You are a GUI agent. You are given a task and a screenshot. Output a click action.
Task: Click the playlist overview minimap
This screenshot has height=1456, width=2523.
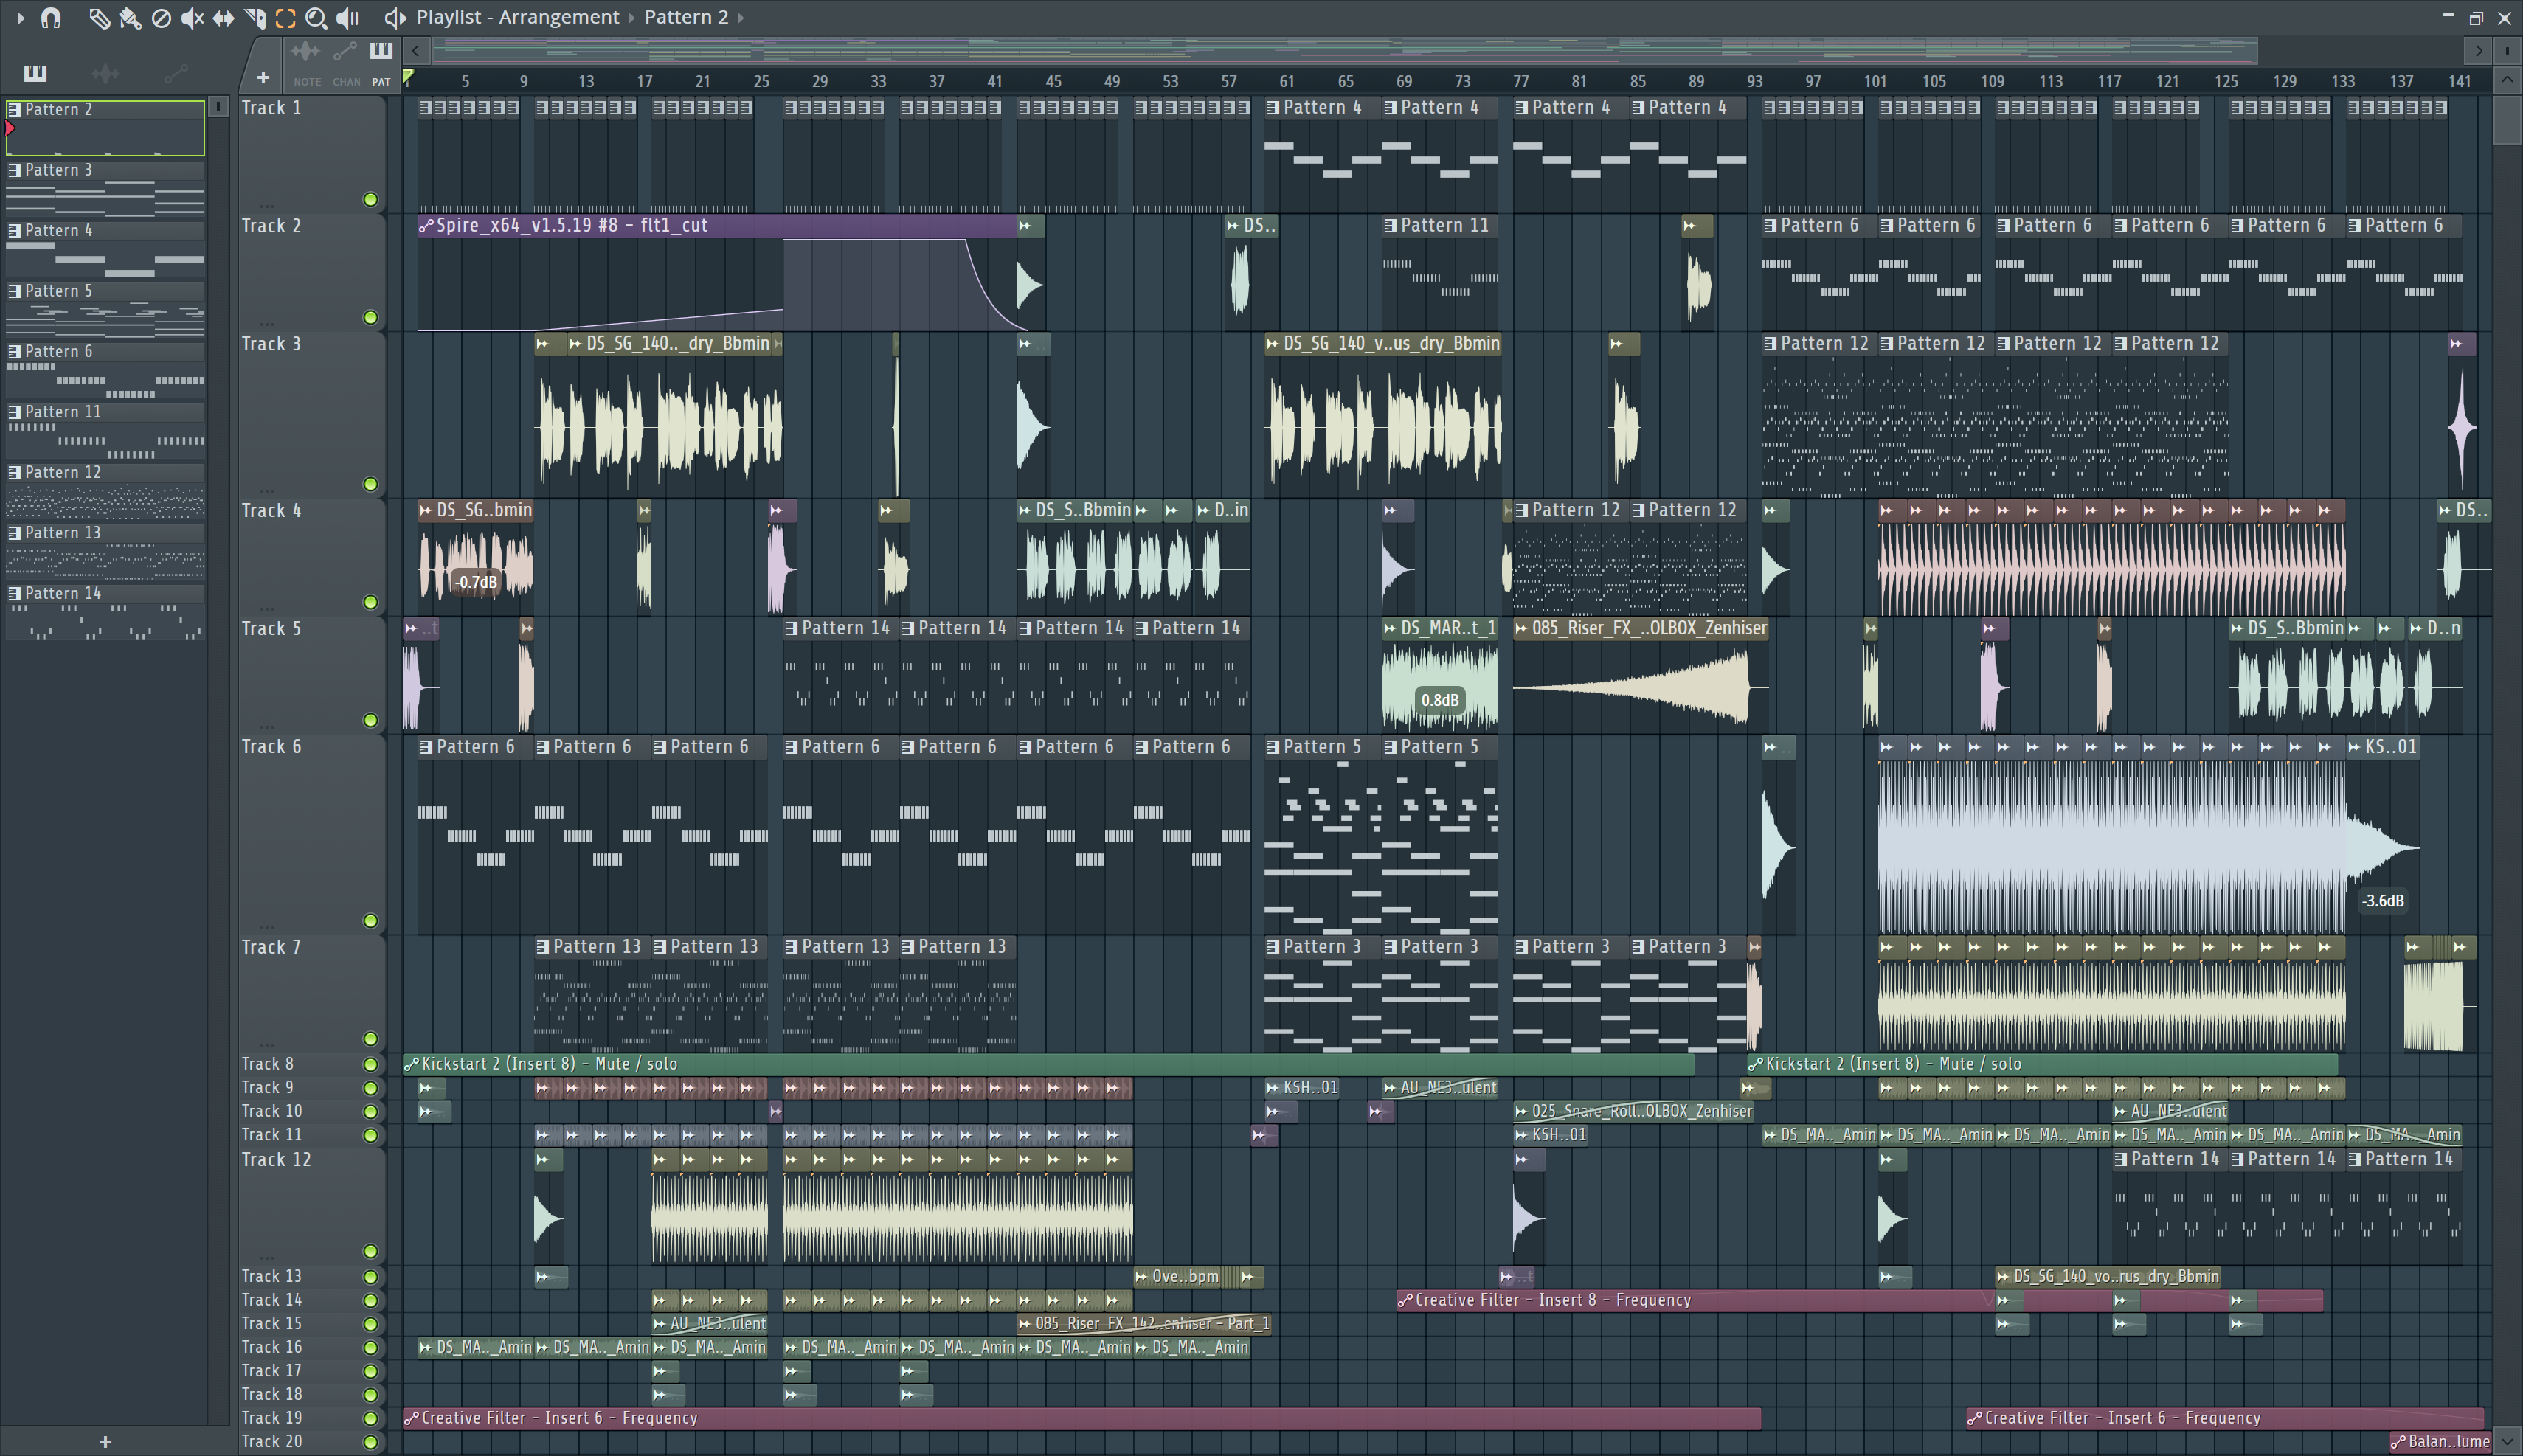(x=1346, y=50)
